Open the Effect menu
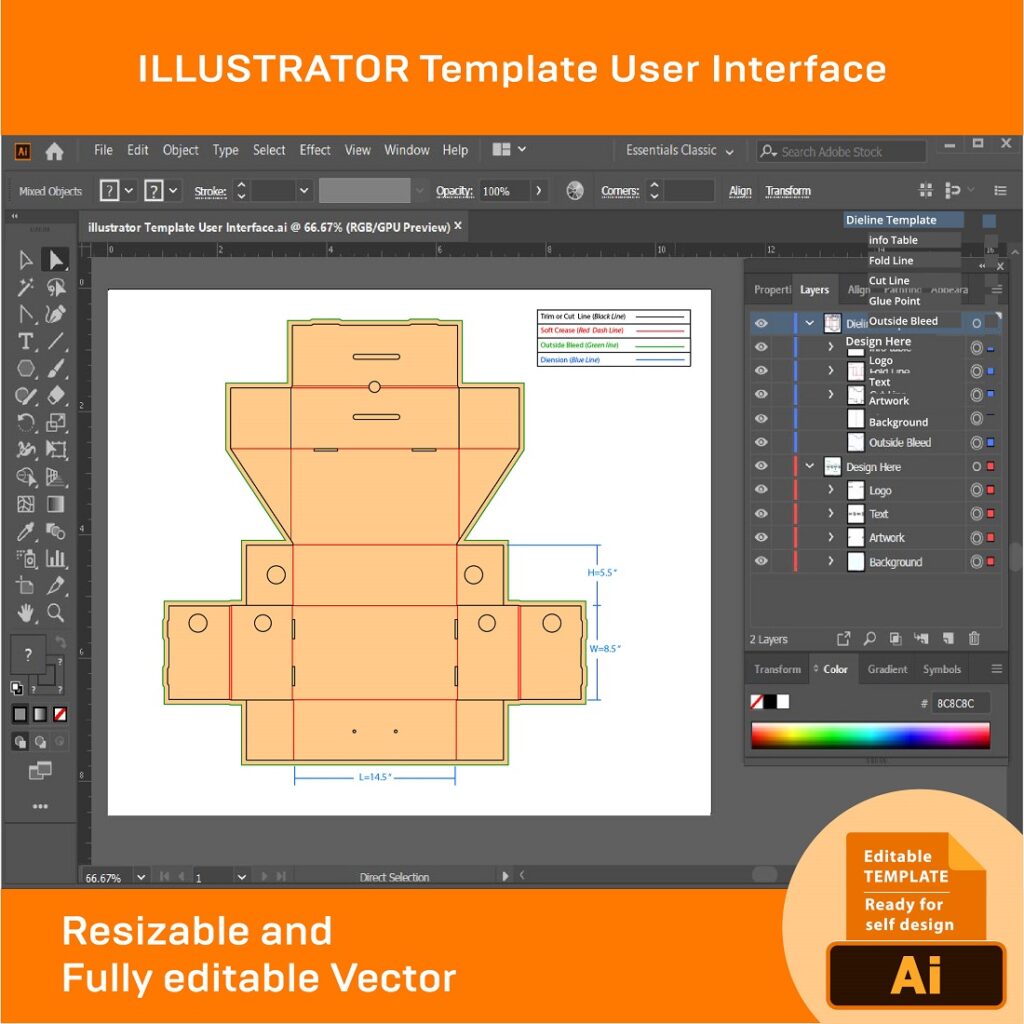1024x1024 pixels. (315, 150)
